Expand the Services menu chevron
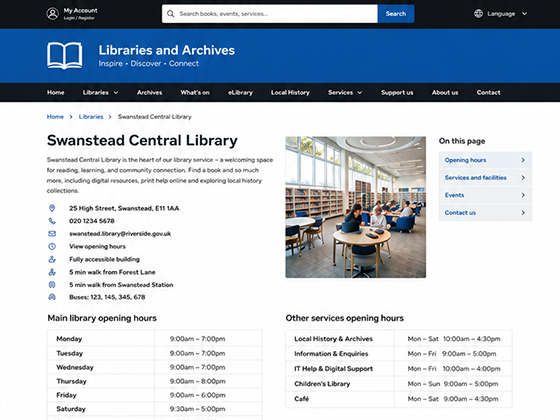 coord(360,93)
